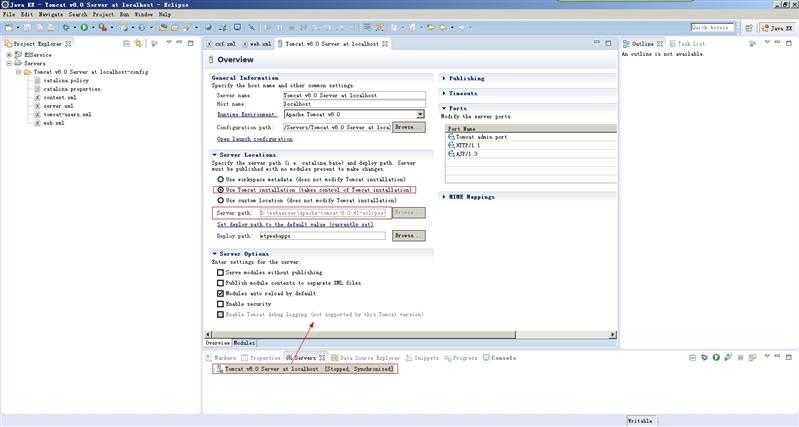Click Tomcat server icon in Servers view row
Image resolution: width=799 pixels, height=427 pixels.
pyautogui.click(x=220, y=368)
